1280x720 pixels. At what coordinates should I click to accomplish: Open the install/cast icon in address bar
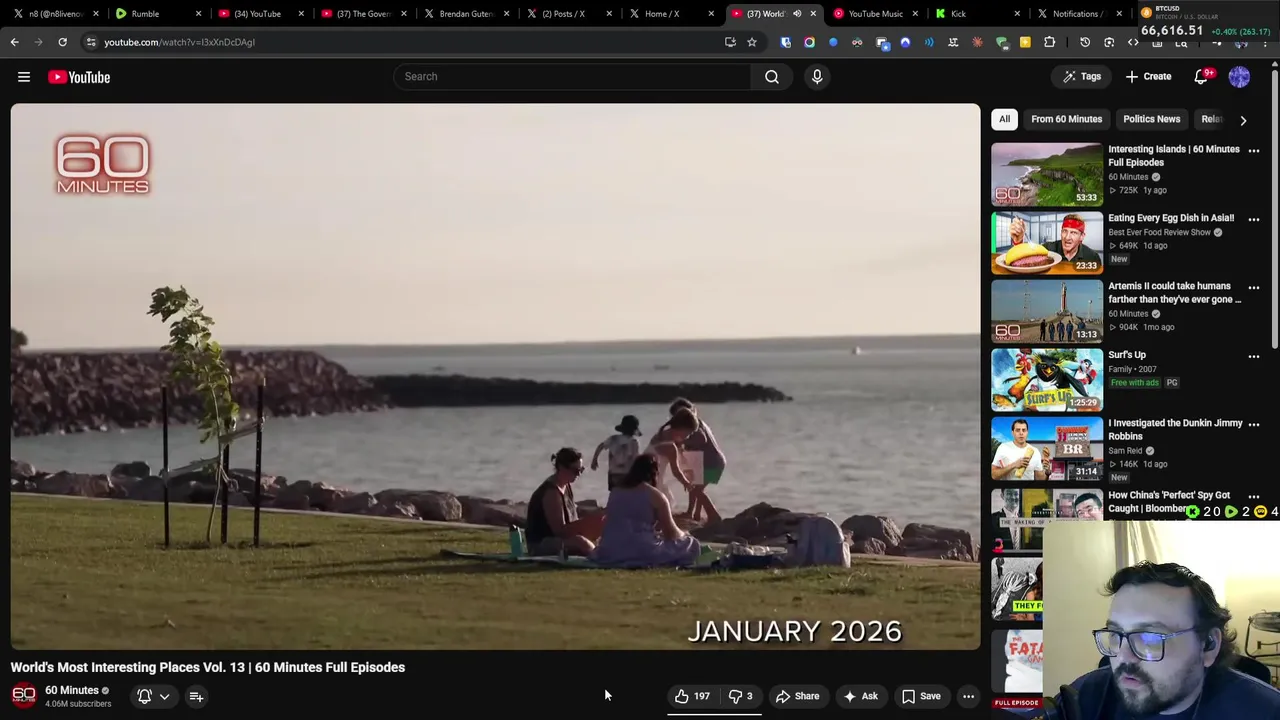pos(730,42)
